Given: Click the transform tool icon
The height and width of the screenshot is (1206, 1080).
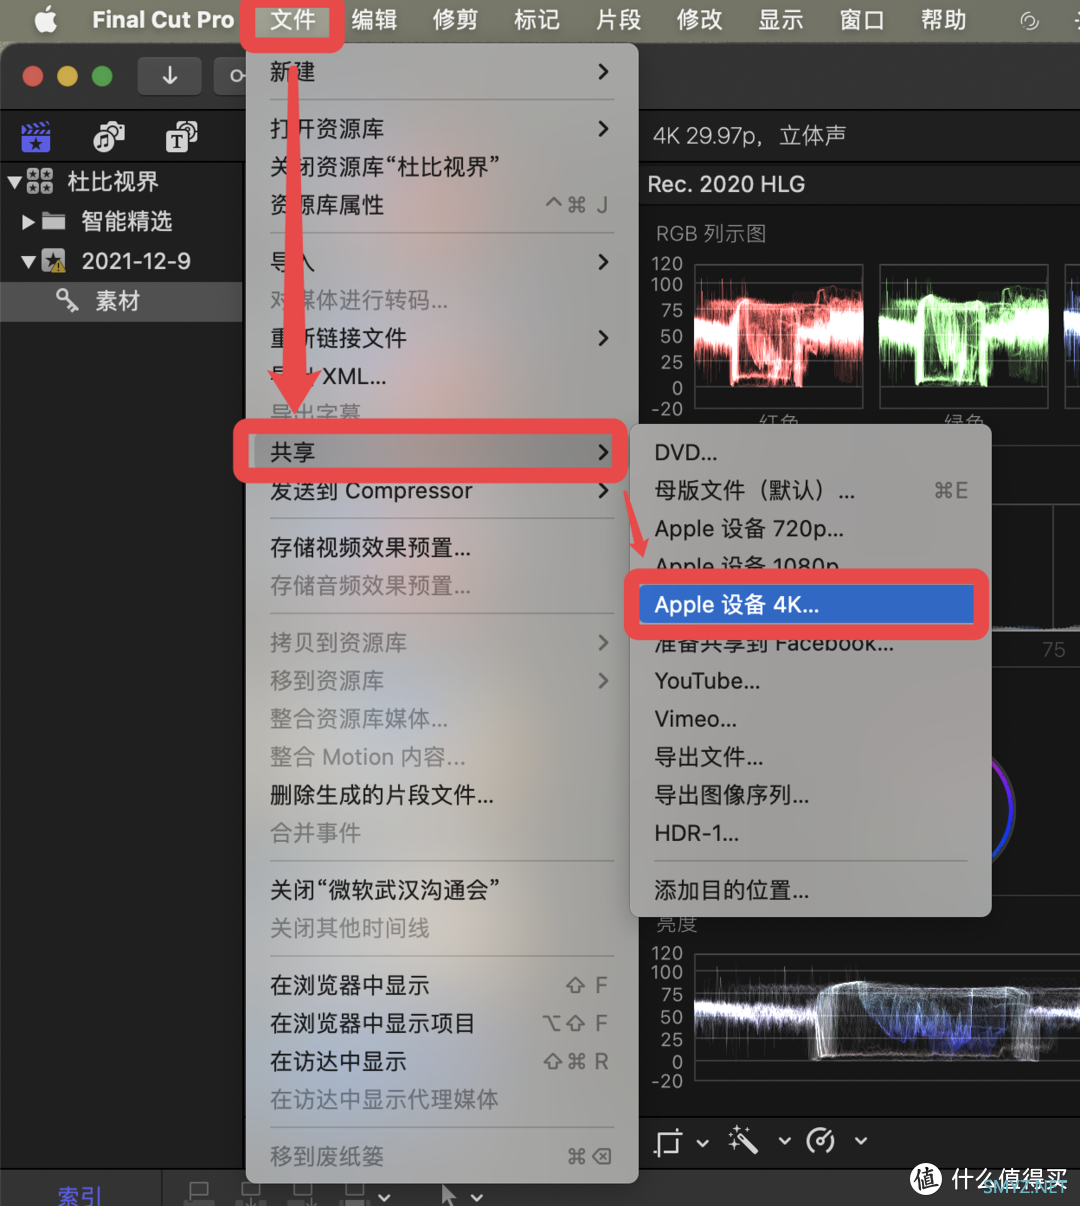Looking at the screenshot, I should click(668, 1141).
